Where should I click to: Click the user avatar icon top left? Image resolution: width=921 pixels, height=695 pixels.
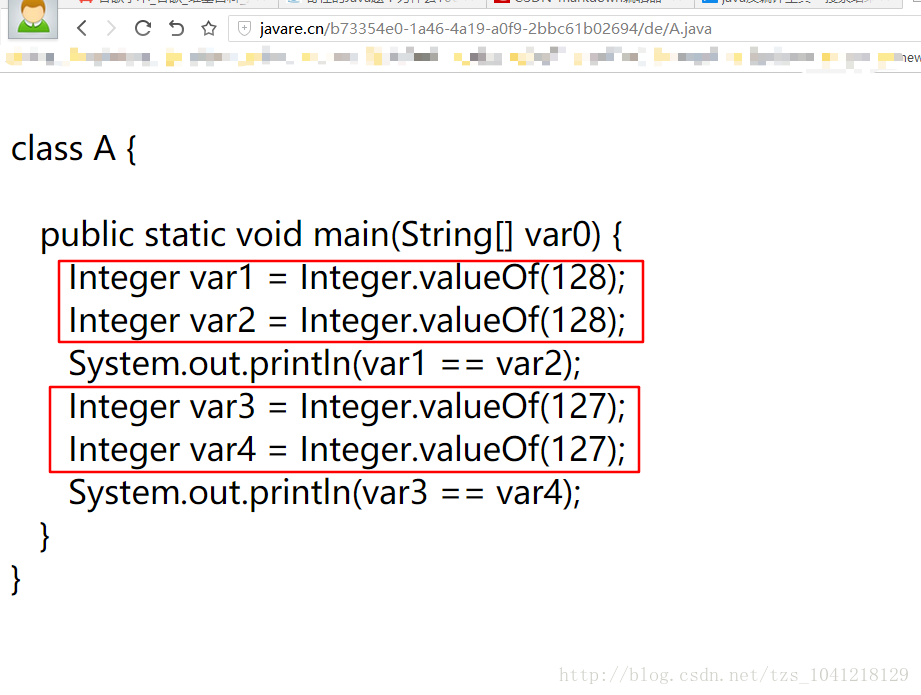[31, 20]
